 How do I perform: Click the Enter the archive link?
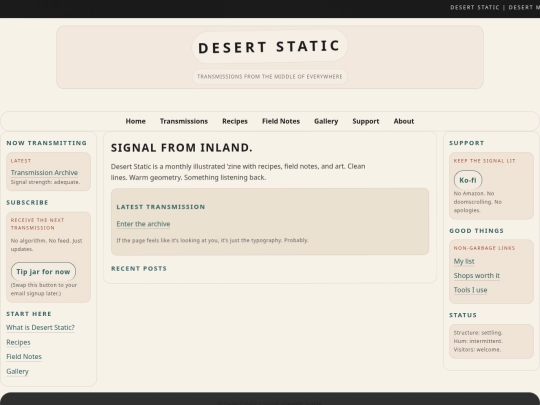143,224
